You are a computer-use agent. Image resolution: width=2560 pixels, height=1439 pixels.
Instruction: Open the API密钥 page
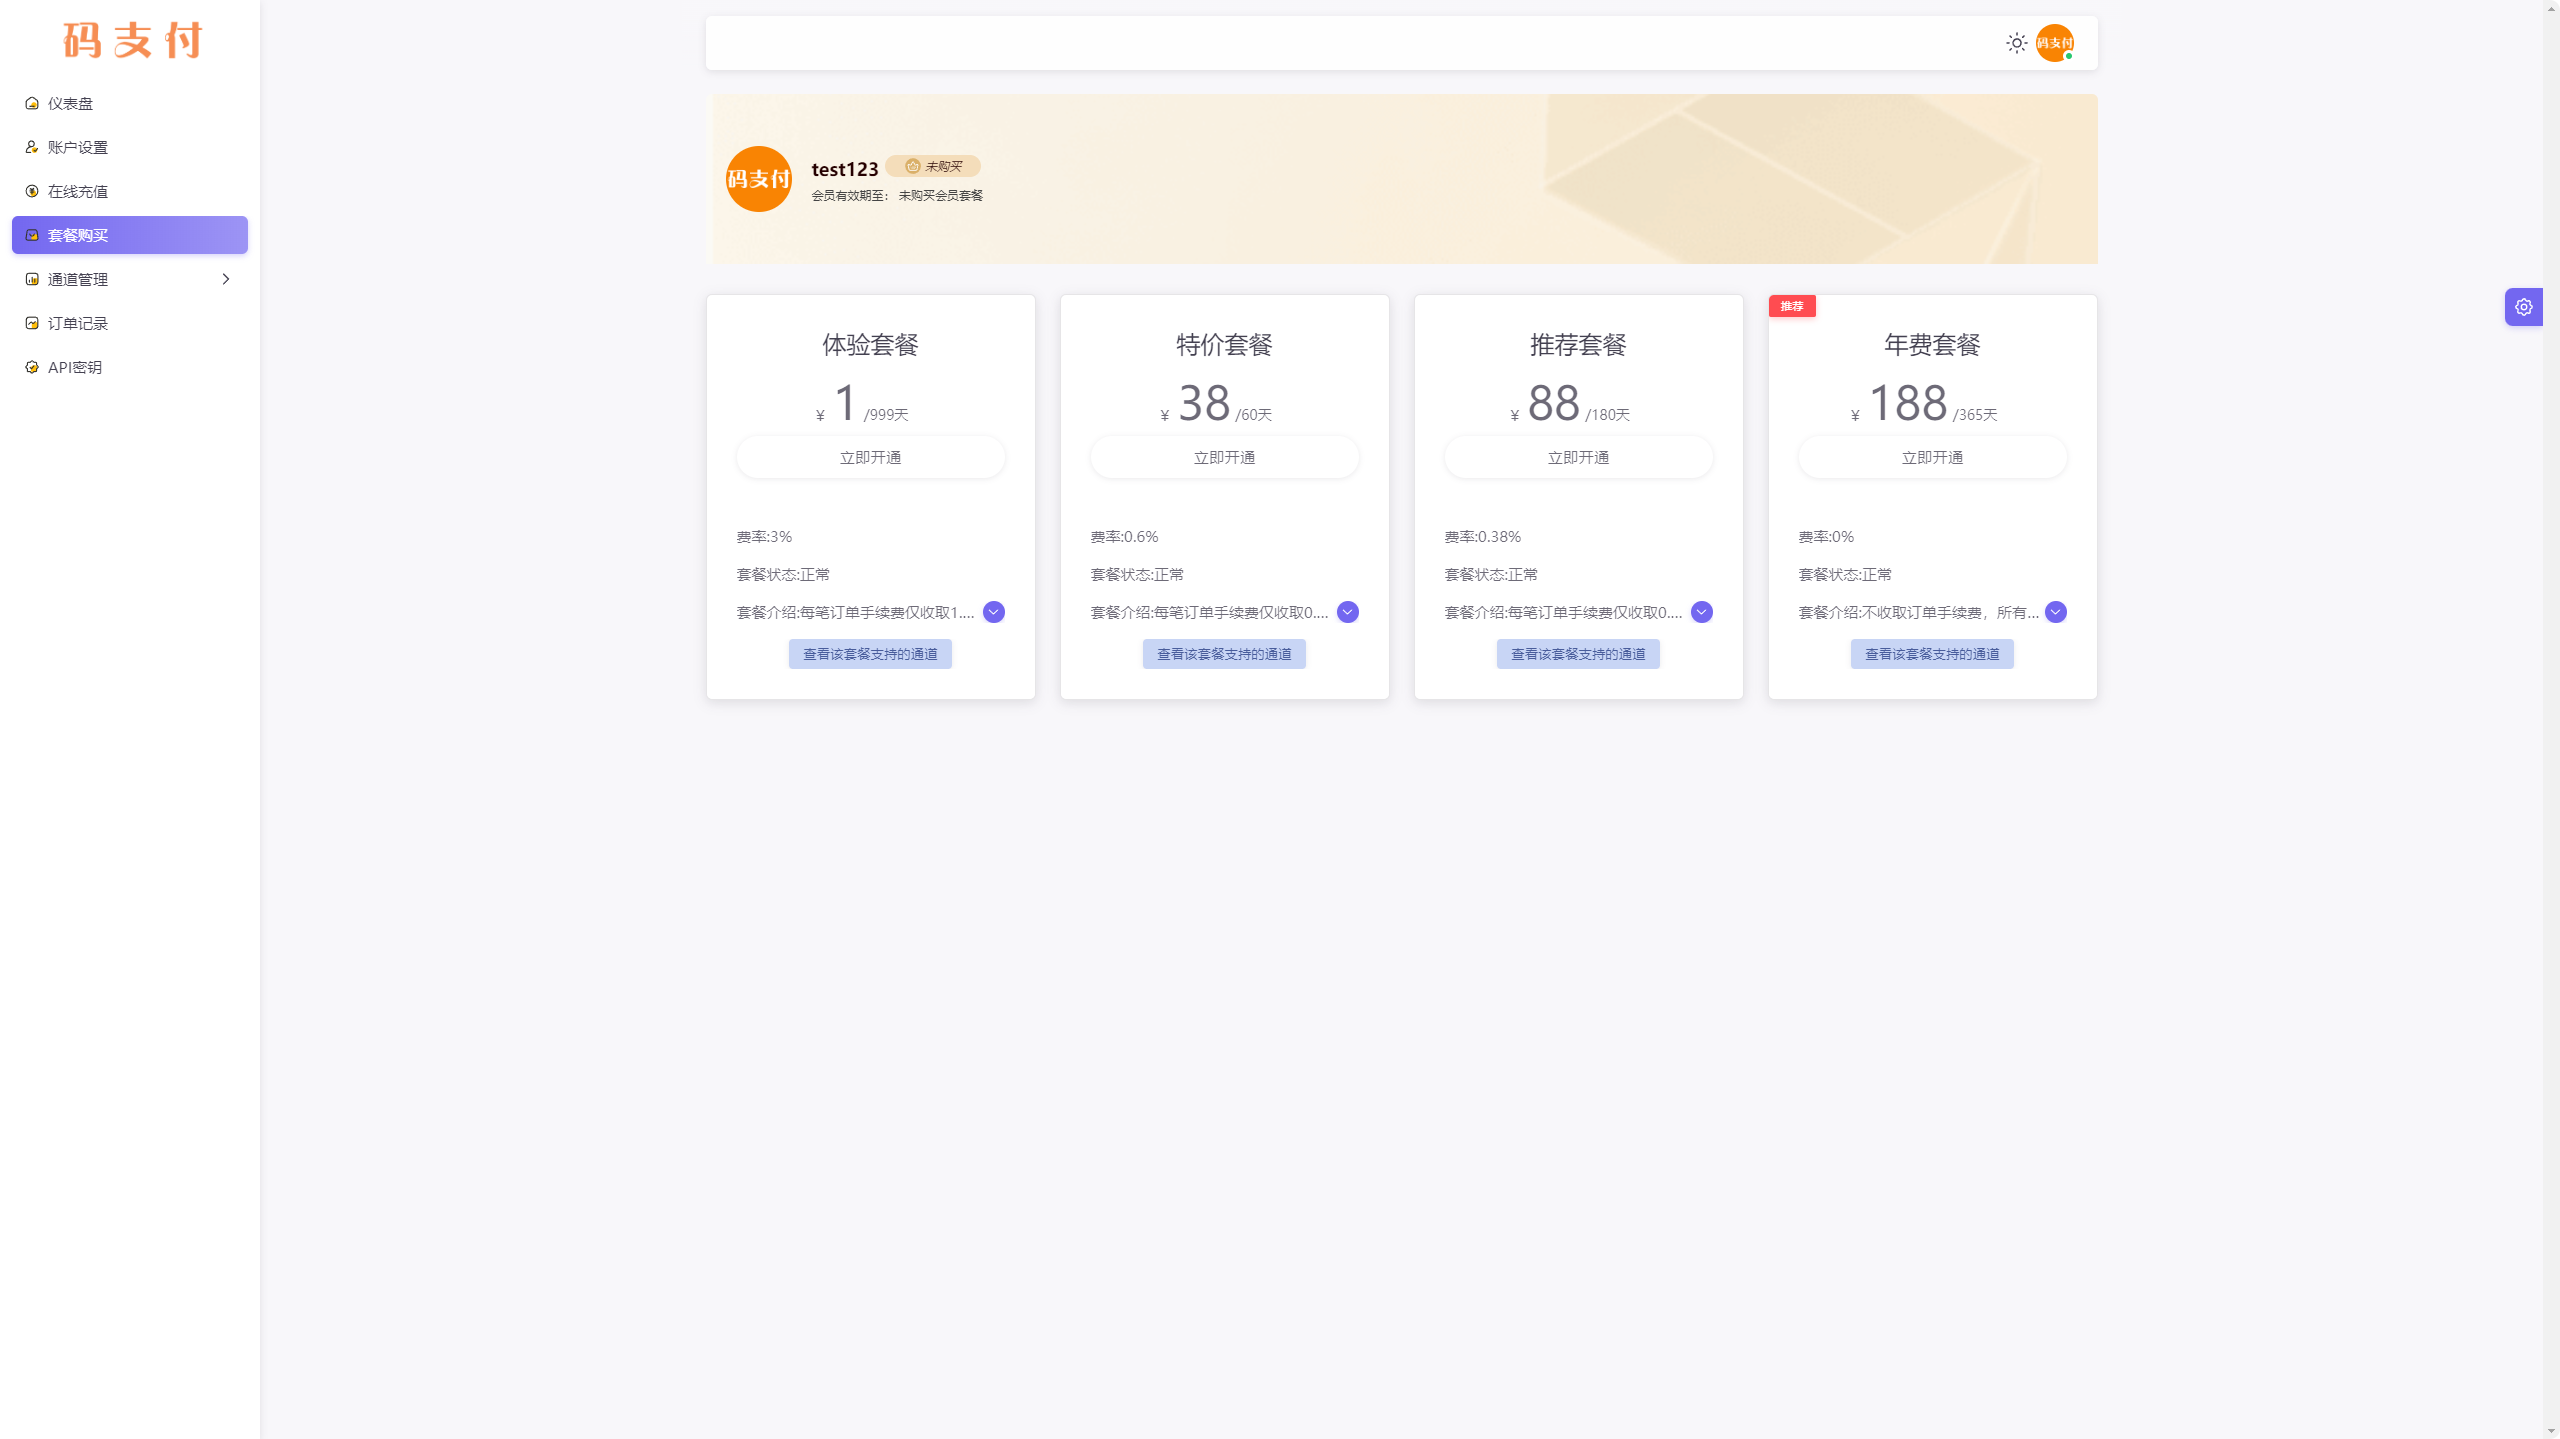tap(75, 366)
